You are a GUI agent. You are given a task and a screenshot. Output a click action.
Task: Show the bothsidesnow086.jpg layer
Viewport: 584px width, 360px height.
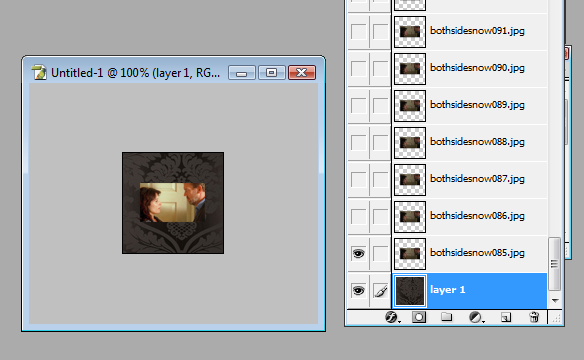pyautogui.click(x=358, y=217)
